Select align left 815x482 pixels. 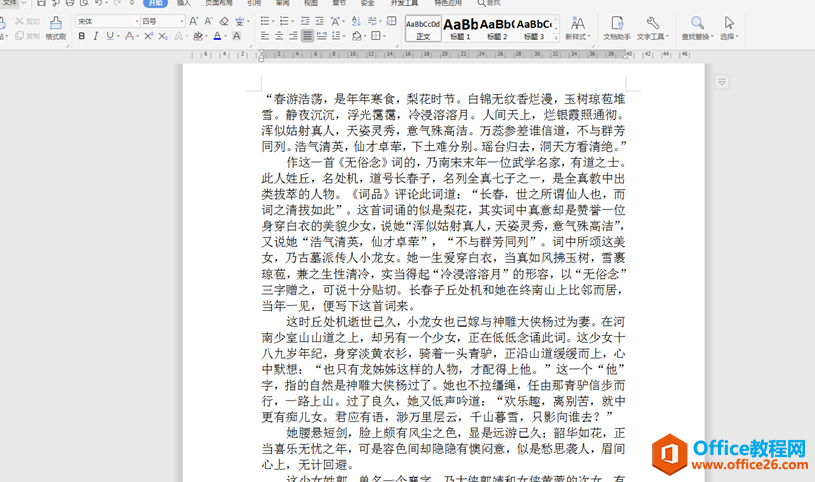click(265, 36)
